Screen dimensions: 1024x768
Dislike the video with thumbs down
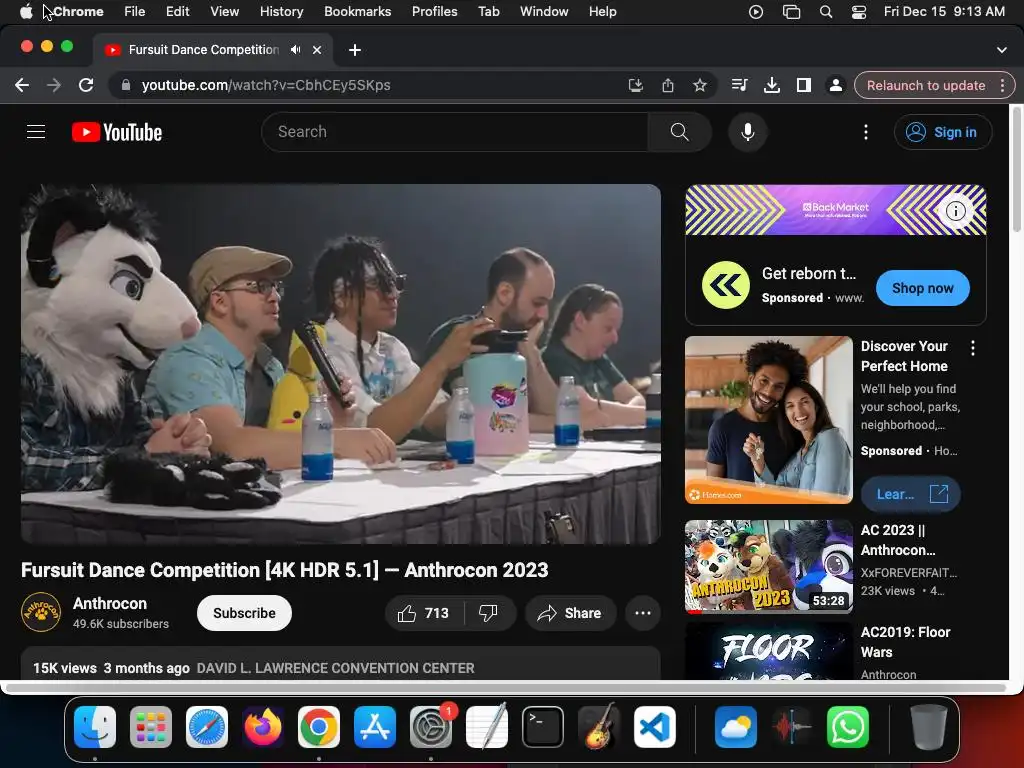(x=488, y=613)
